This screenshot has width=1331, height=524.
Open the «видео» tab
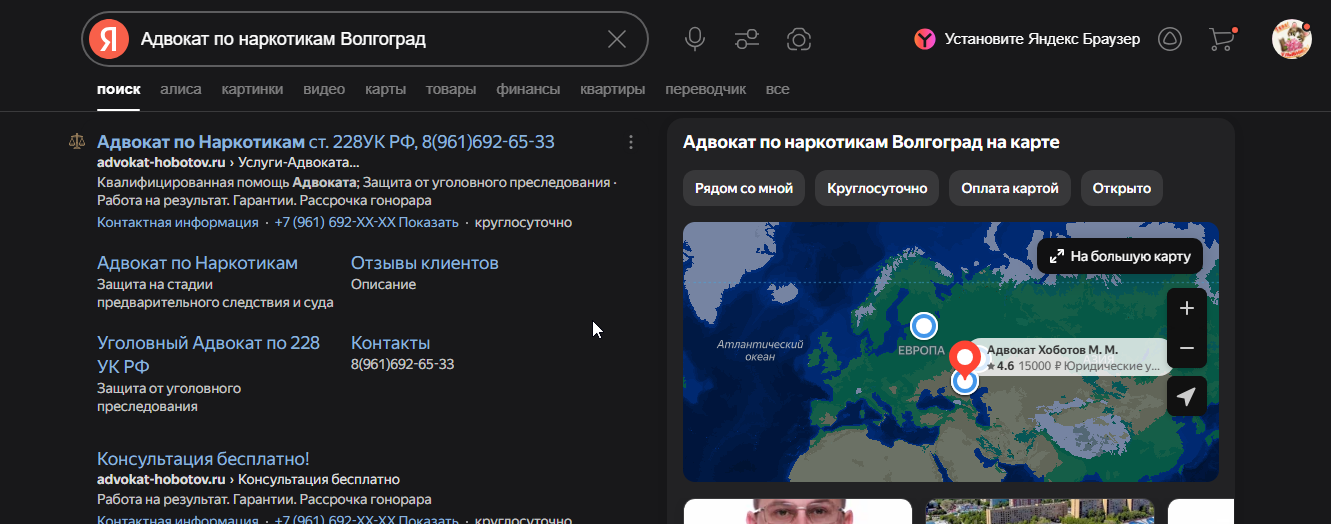[x=324, y=89]
